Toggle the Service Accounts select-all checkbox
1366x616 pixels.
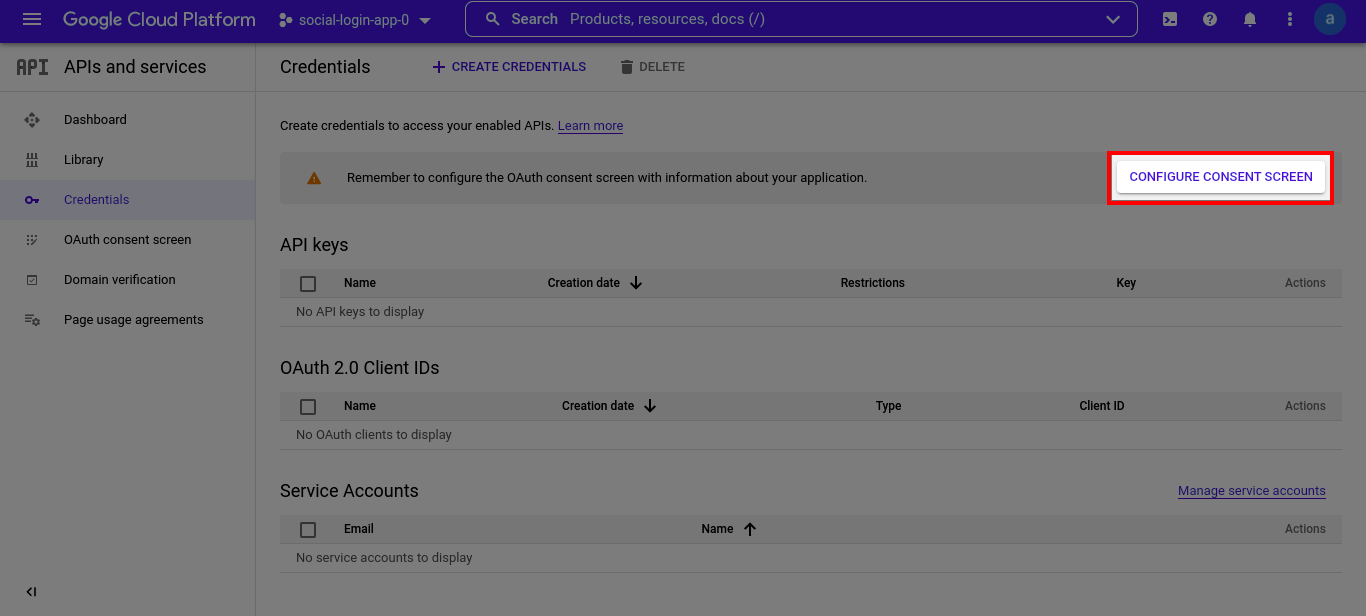(308, 530)
